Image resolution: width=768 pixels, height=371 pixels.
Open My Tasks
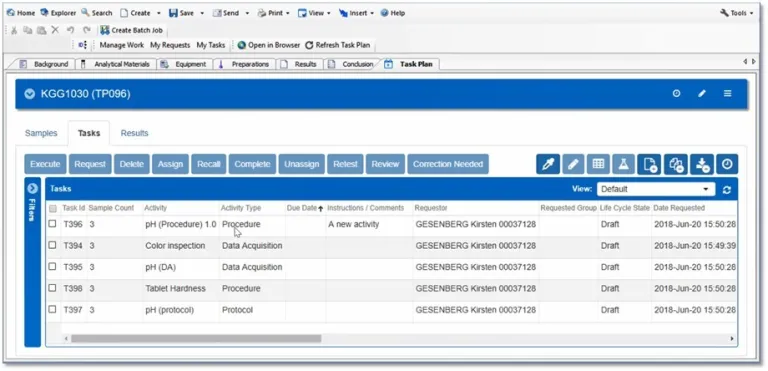(x=211, y=45)
